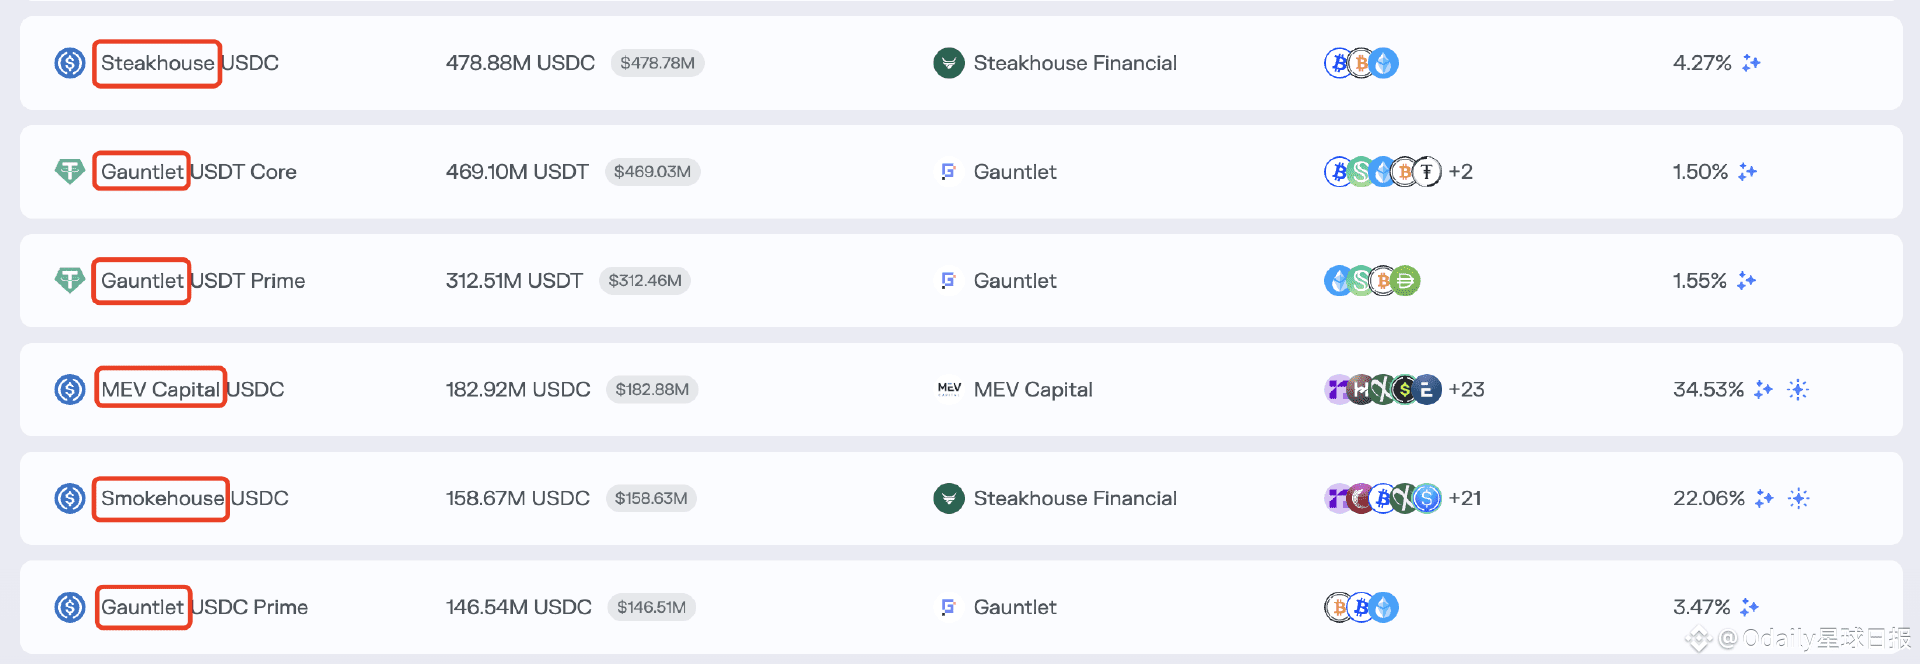Expand the +21 collateral list for Smokehouse

1465,498
